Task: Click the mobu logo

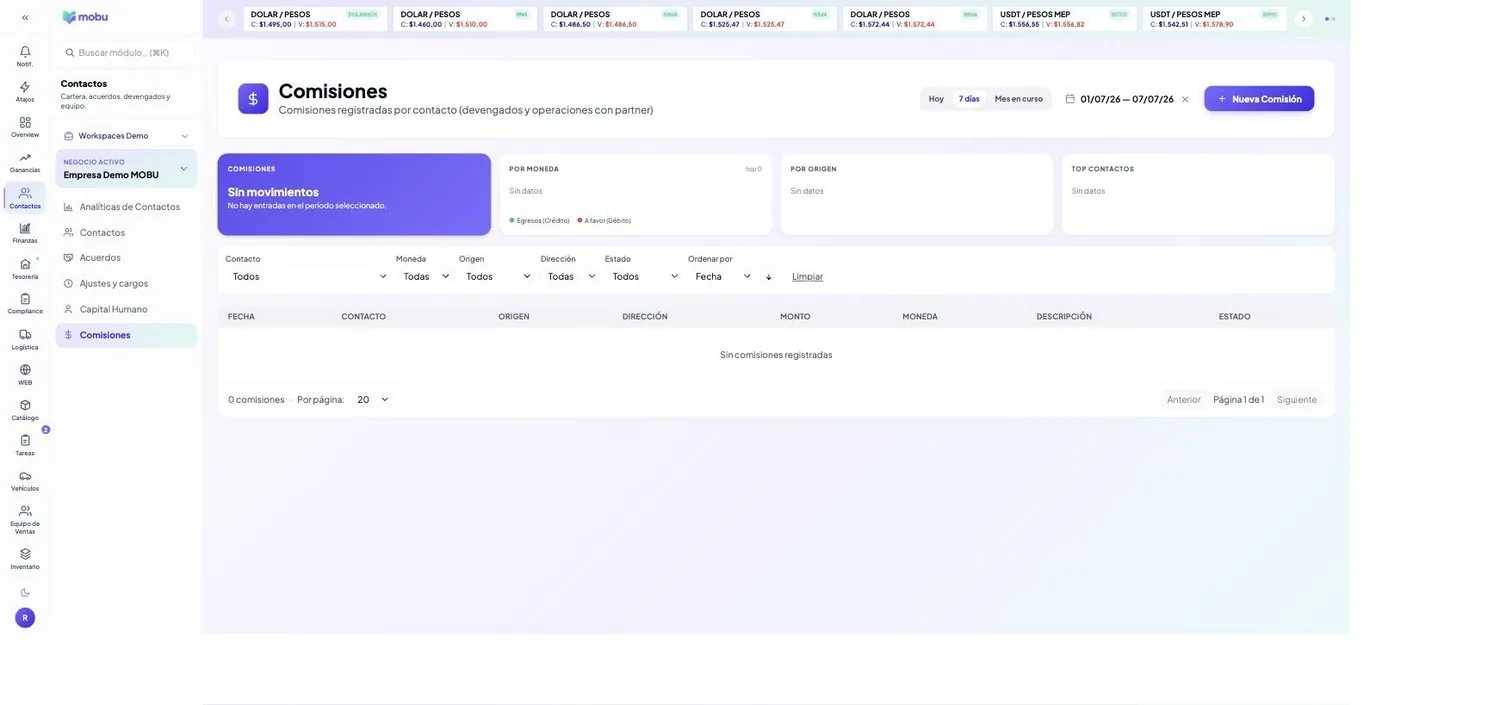Action: [x=85, y=17]
